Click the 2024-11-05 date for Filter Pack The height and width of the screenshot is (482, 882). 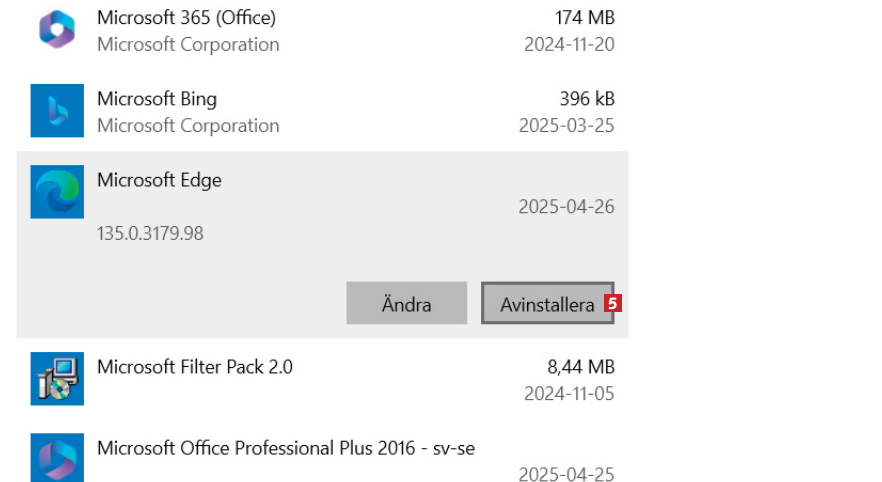tap(569, 394)
